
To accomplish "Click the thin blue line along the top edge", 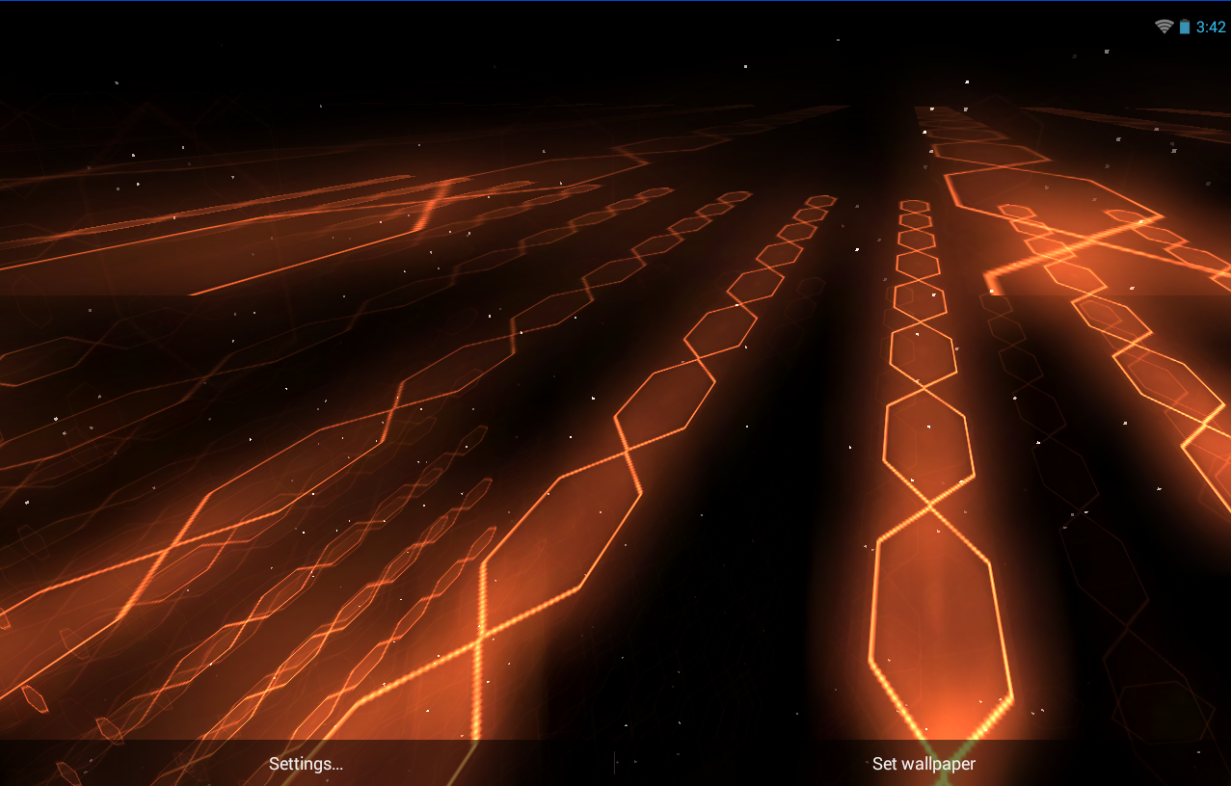I will pyautogui.click(x=615, y=1).
